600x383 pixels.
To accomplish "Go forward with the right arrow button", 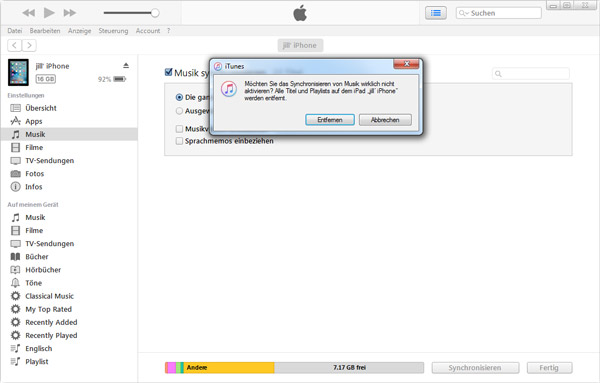I will click(29, 46).
